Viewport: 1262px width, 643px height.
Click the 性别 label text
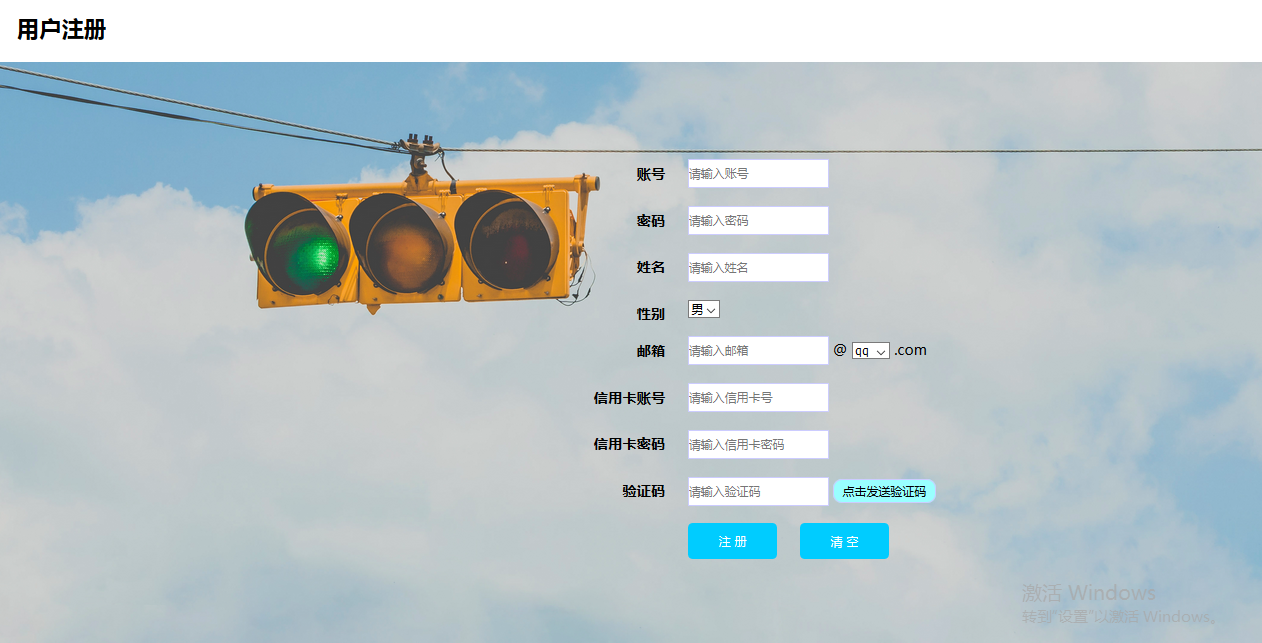650,314
